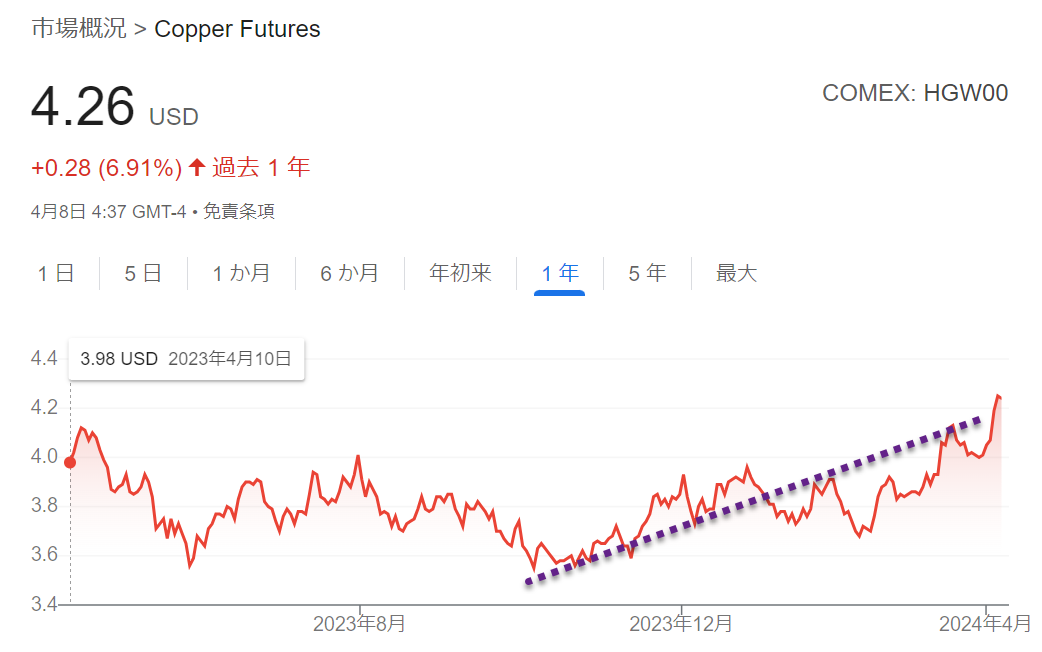The width and height of the screenshot is (1042, 652).
Task: Click the Copper Futures title text
Action: coord(237,29)
